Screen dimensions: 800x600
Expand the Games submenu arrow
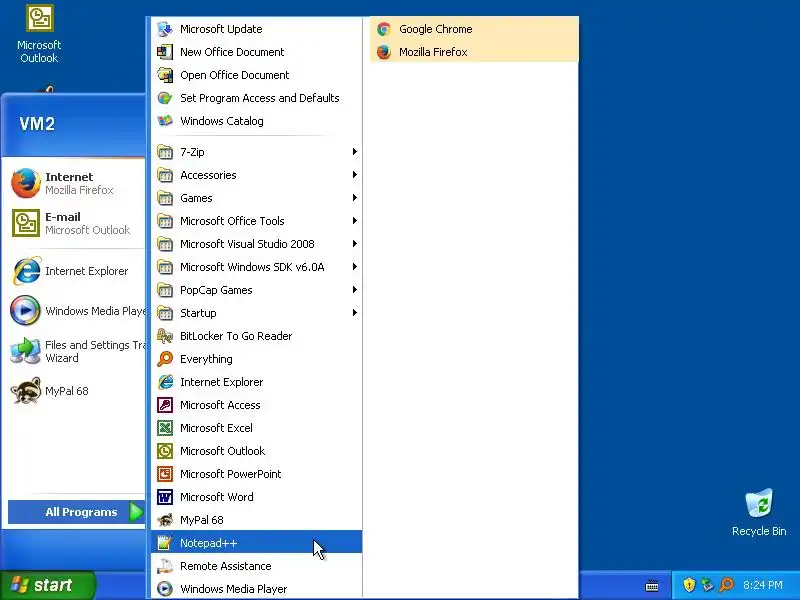[354, 197]
